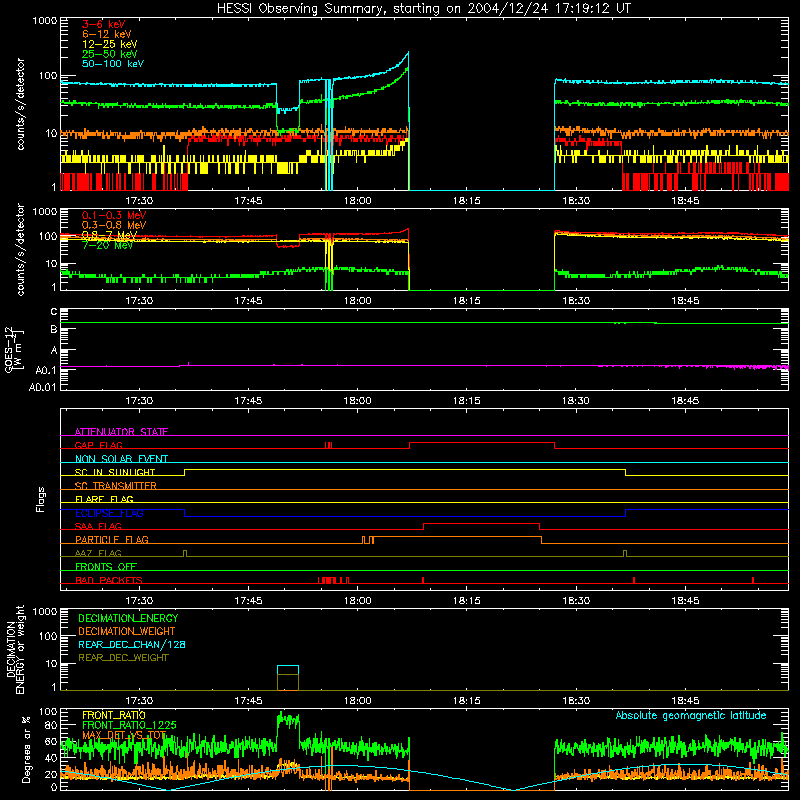
Task: Select the NON_SOLAR_EVENT flag label
Action: coord(121,459)
